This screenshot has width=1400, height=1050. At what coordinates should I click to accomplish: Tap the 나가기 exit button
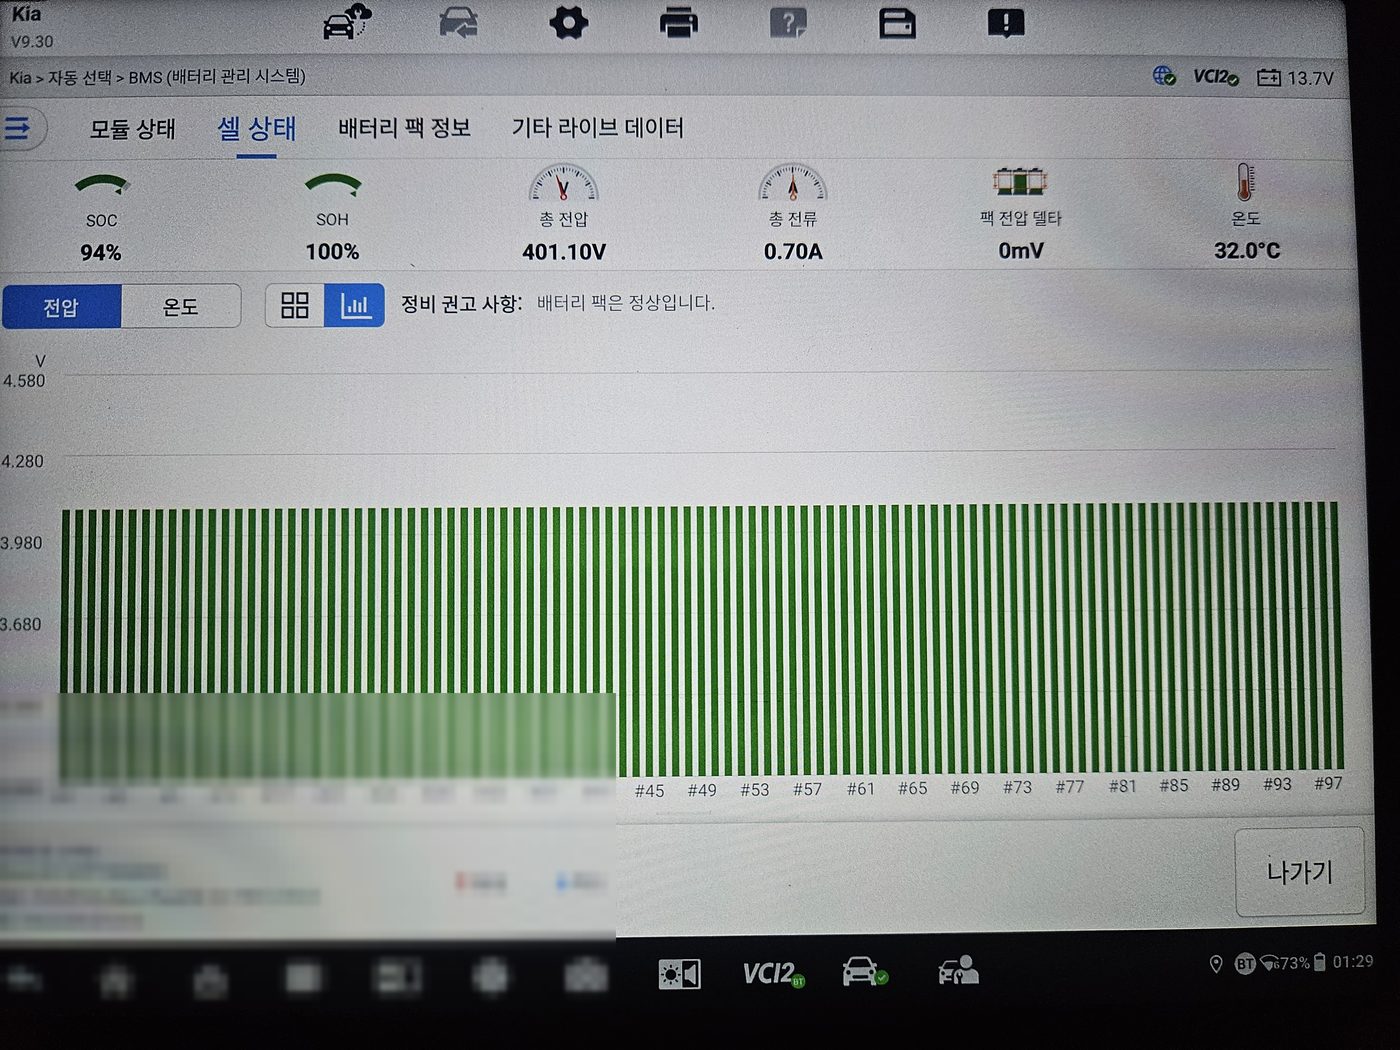pos(1299,872)
